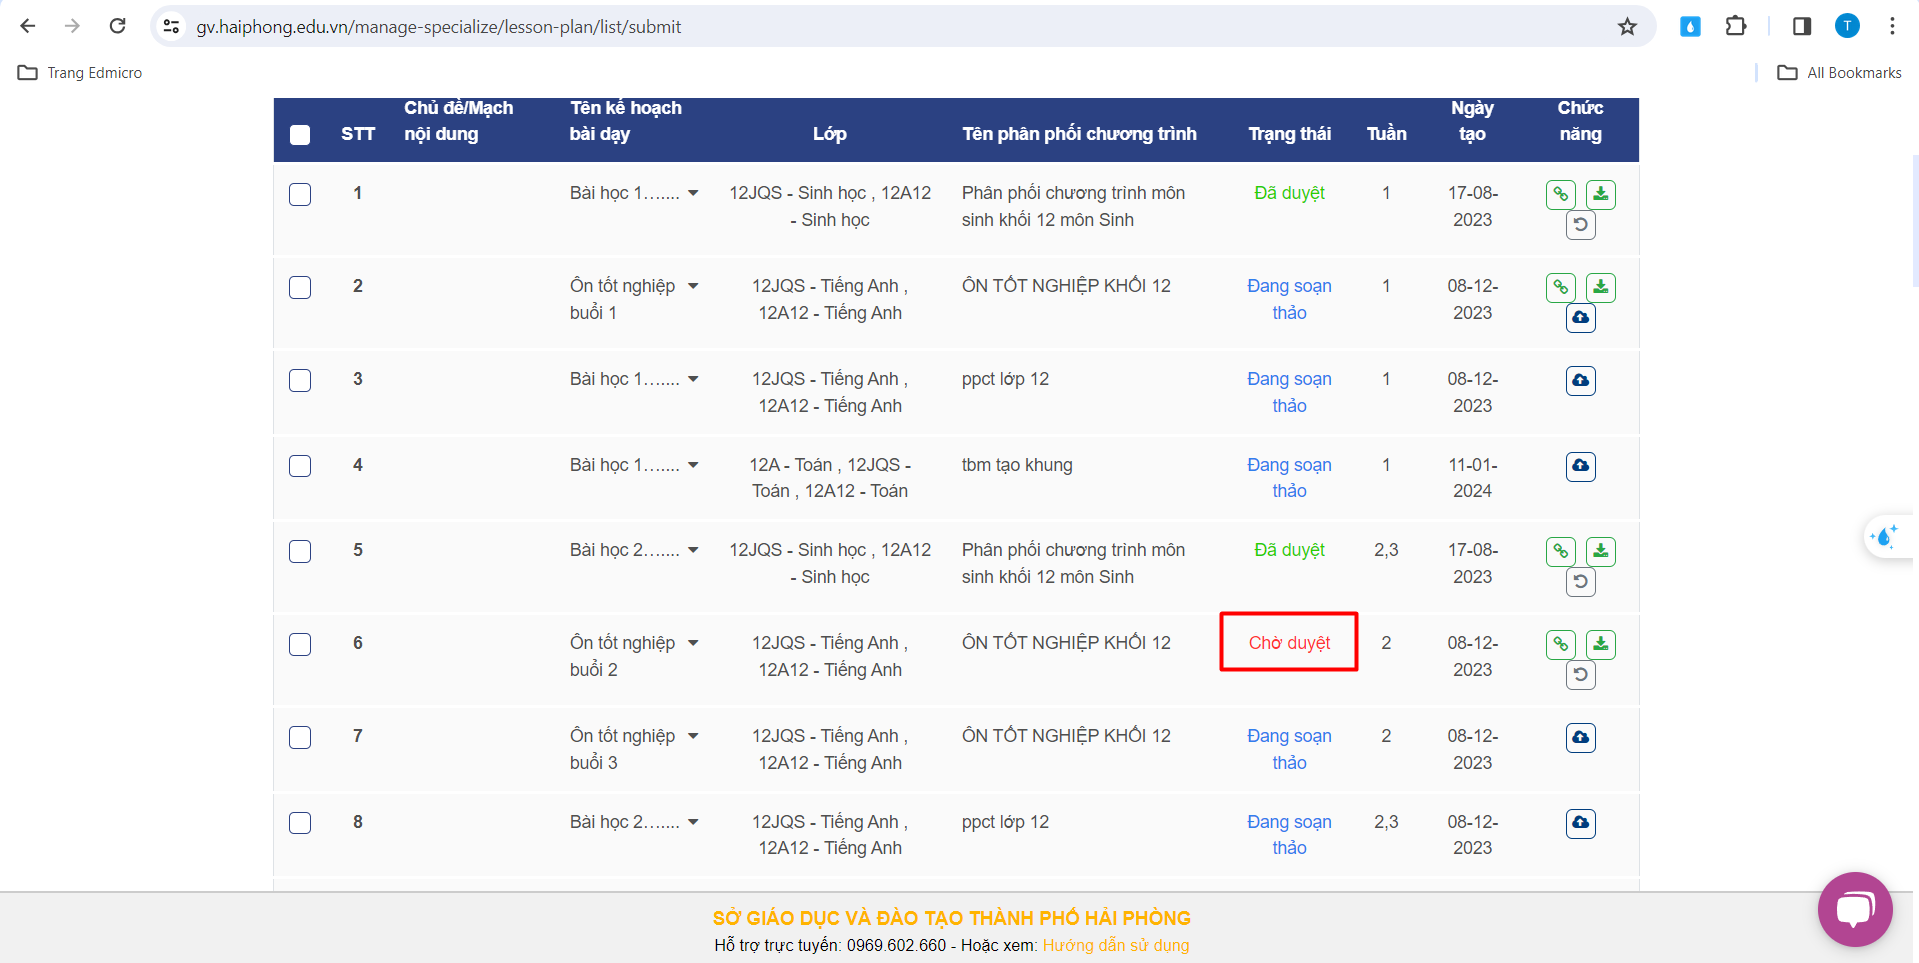
Task: Click the cloud upload icon in row 7
Action: click(1580, 737)
